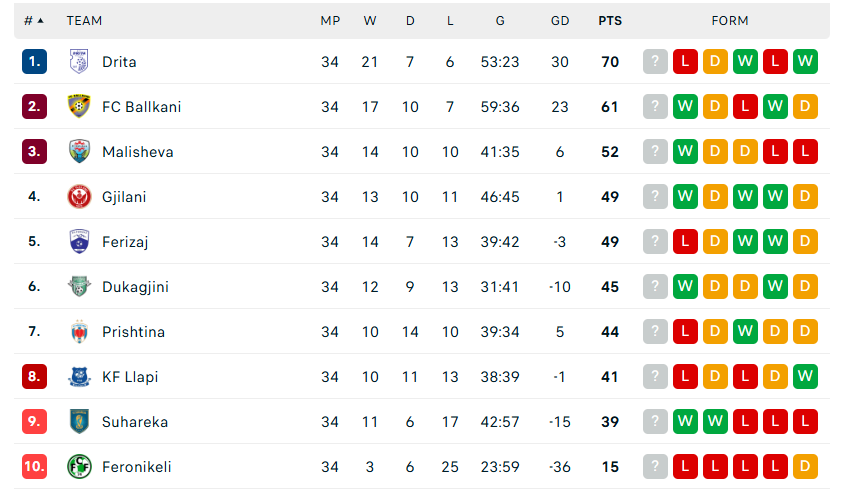This screenshot has height=490, width=844.
Task: Sort table by rank column arrow
Action: [40, 20]
